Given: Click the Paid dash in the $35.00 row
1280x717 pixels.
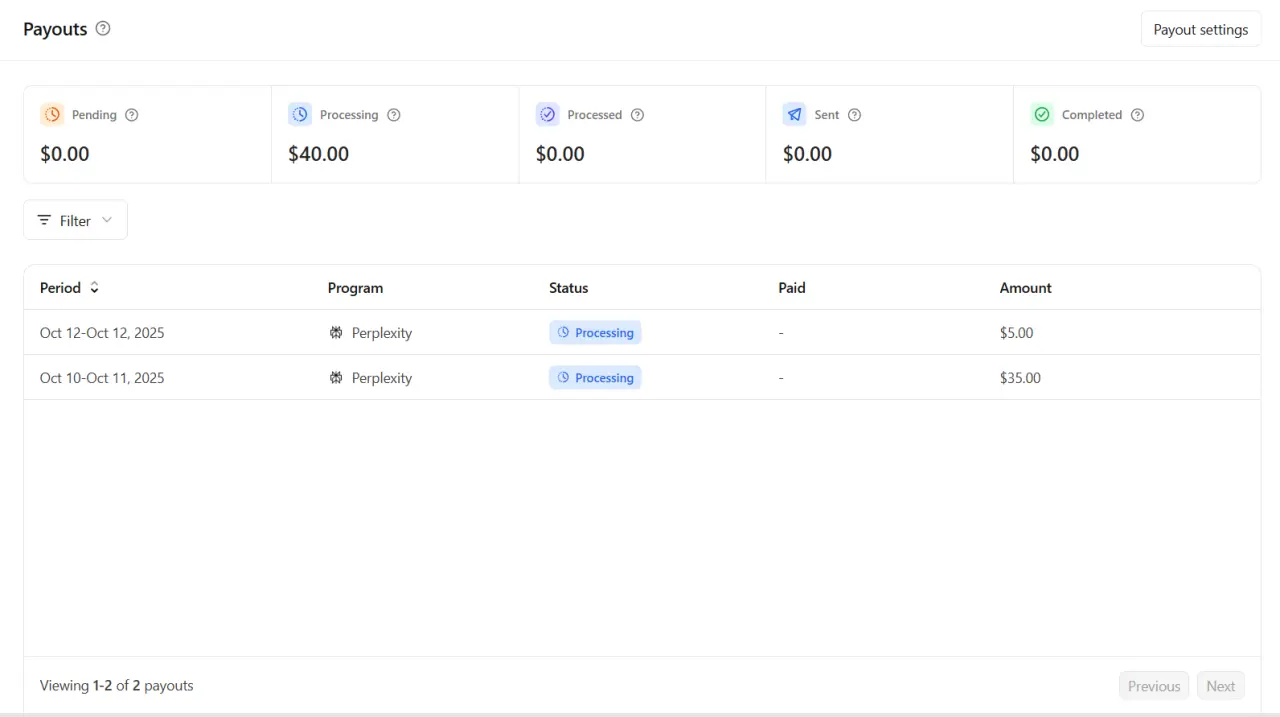Looking at the screenshot, I should coord(781,378).
